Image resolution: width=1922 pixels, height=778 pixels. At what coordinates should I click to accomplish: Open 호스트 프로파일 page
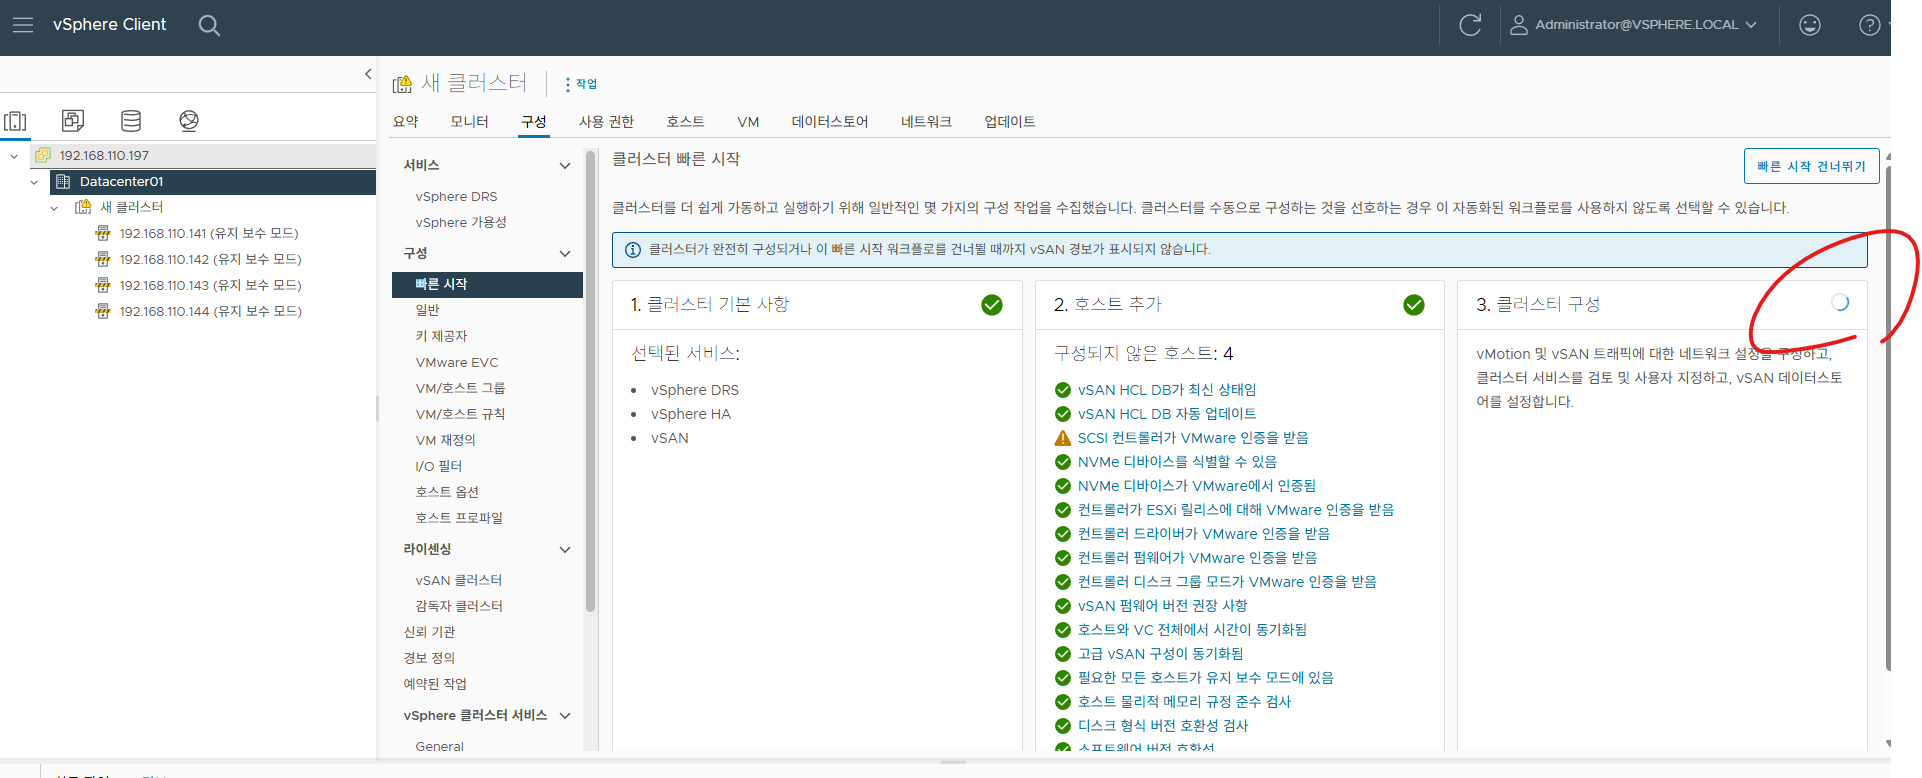[x=459, y=519]
